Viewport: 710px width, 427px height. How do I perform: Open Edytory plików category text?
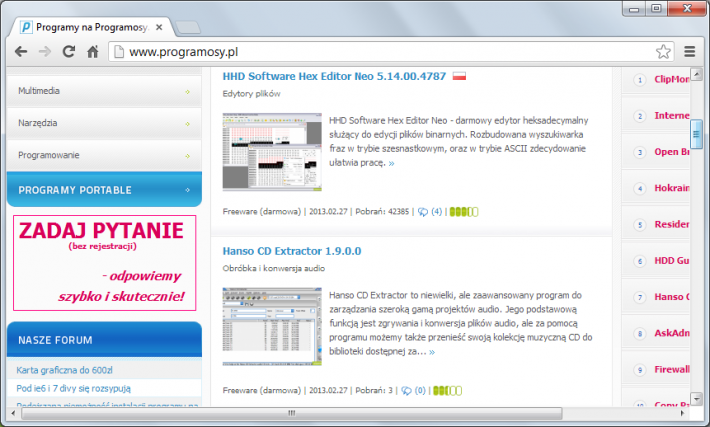click(251, 94)
